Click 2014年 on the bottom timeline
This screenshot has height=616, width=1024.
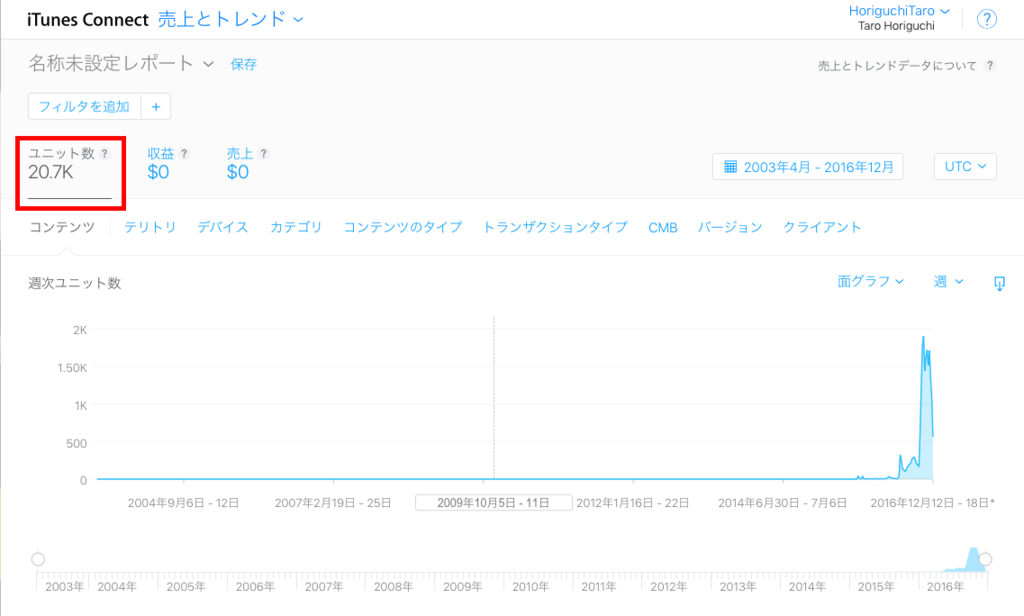(807, 587)
